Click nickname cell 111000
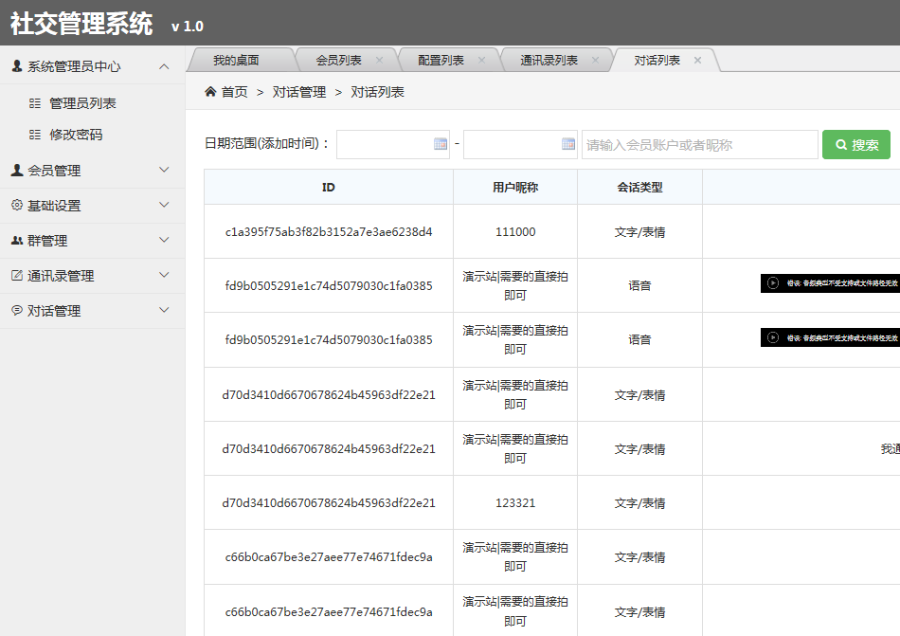Viewport: 900px width, 636px height. 515,232
